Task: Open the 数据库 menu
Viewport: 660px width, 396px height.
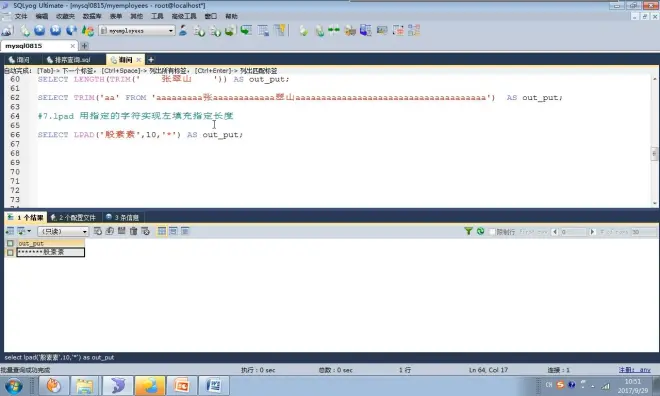Action: coord(92,16)
